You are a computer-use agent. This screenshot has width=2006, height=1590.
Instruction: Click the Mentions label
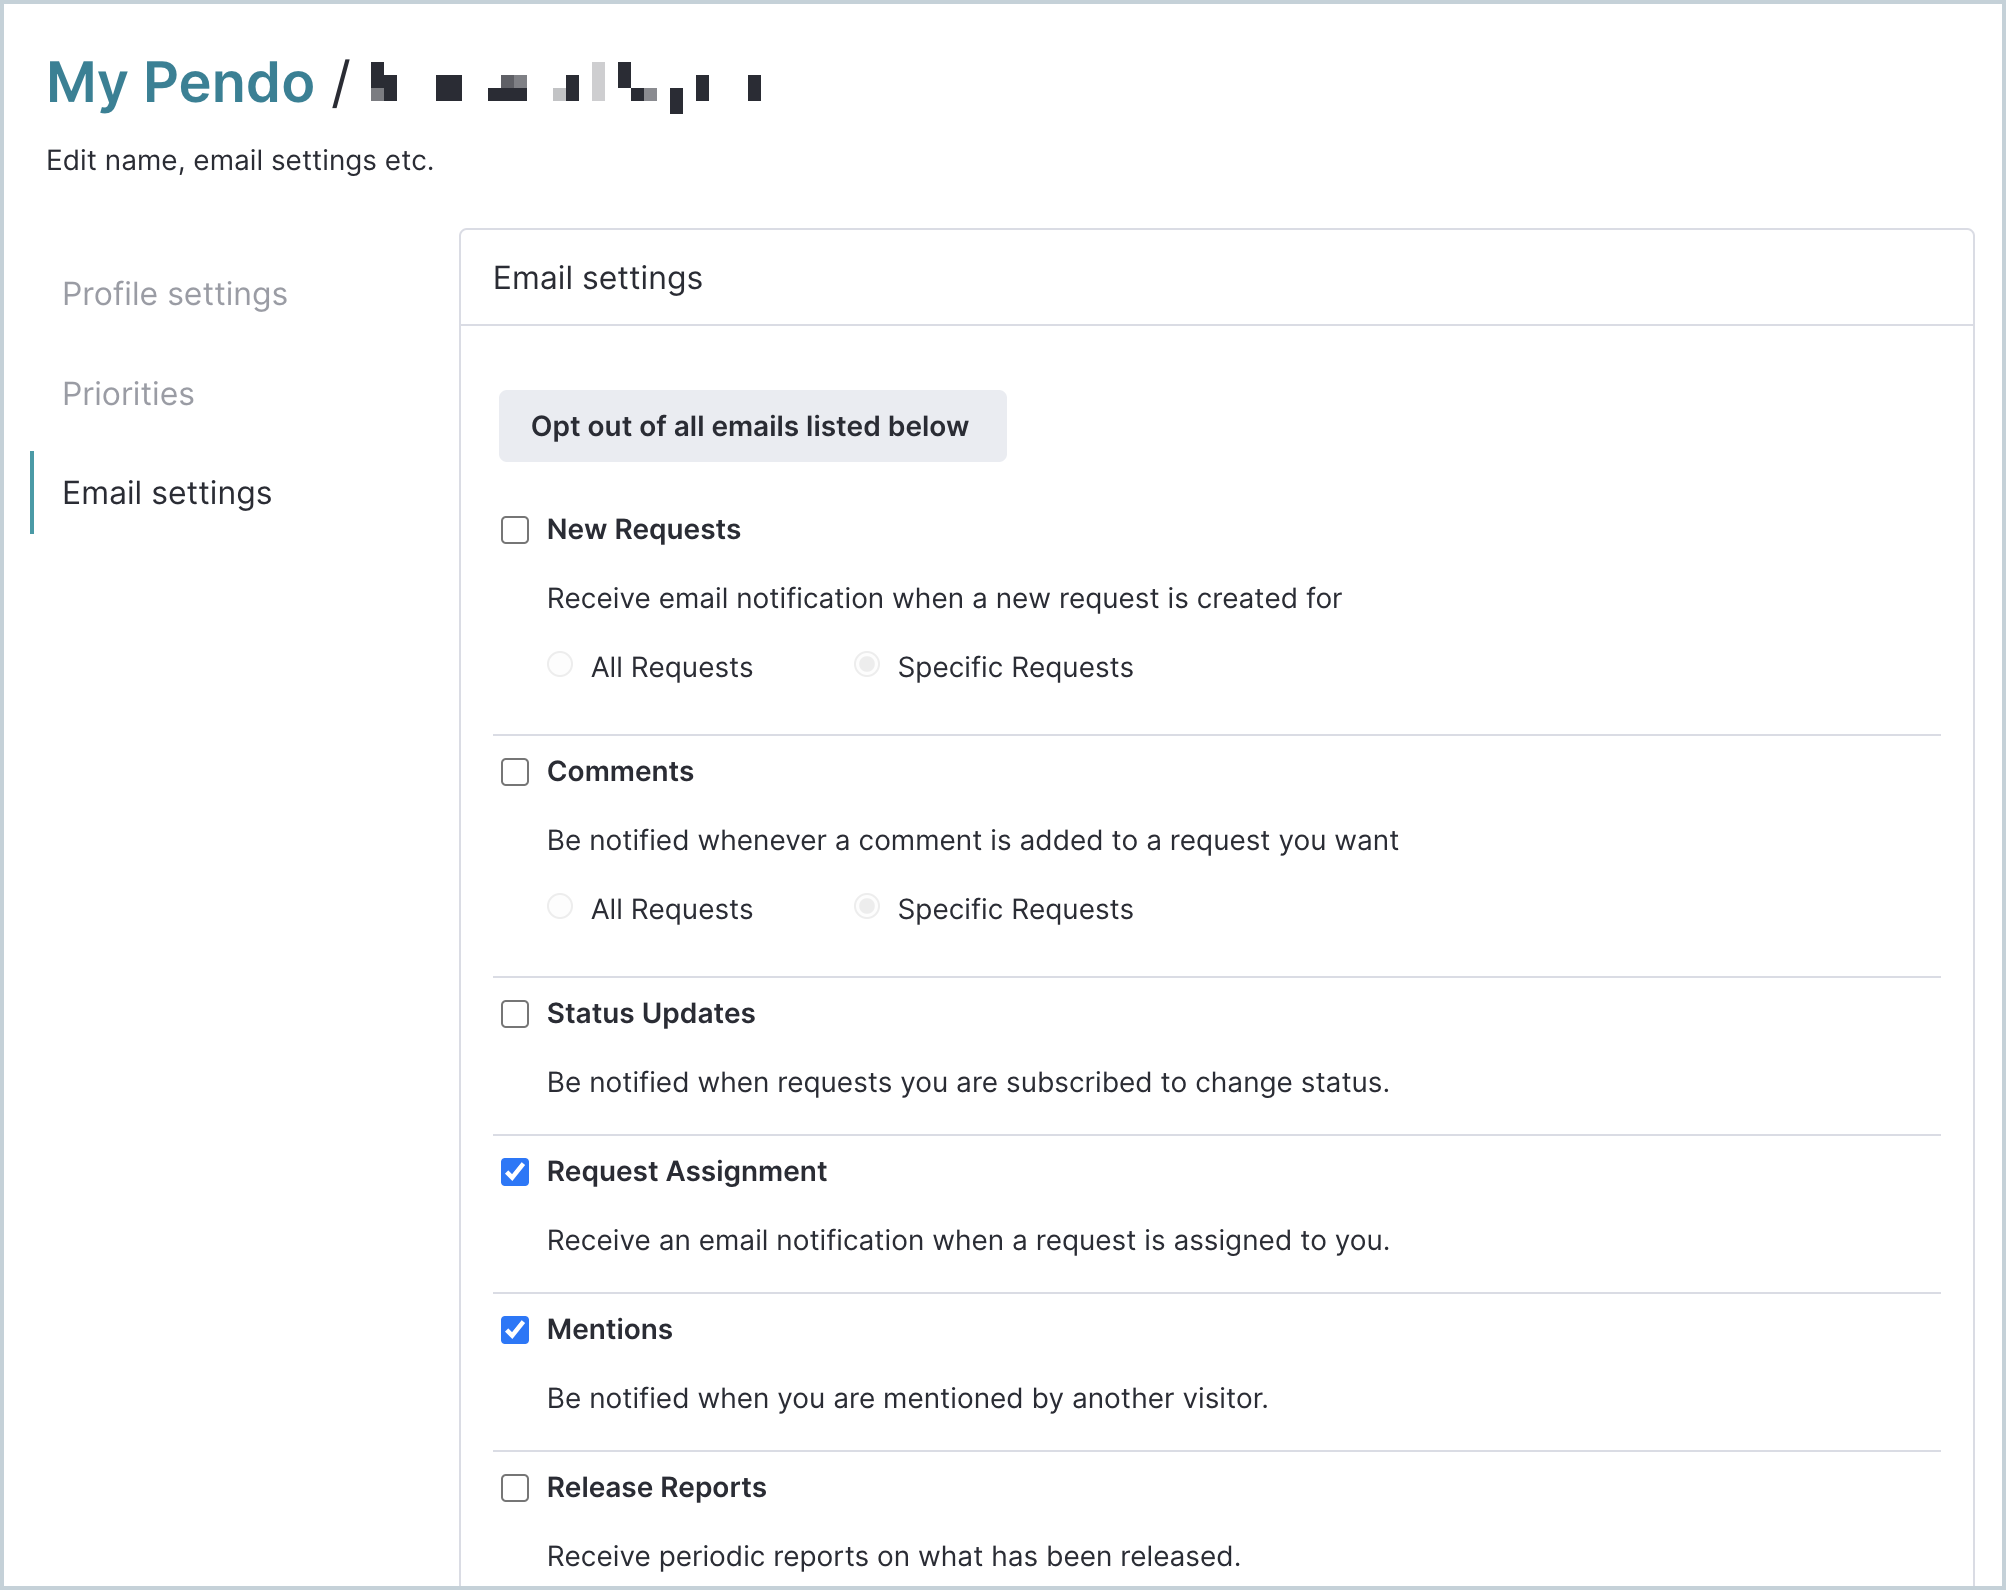click(x=609, y=1330)
